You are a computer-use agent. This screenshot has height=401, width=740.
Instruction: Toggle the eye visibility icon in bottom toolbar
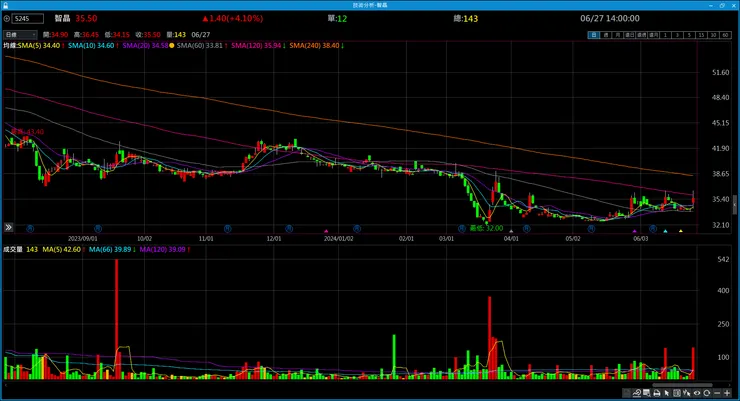[697, 393]
